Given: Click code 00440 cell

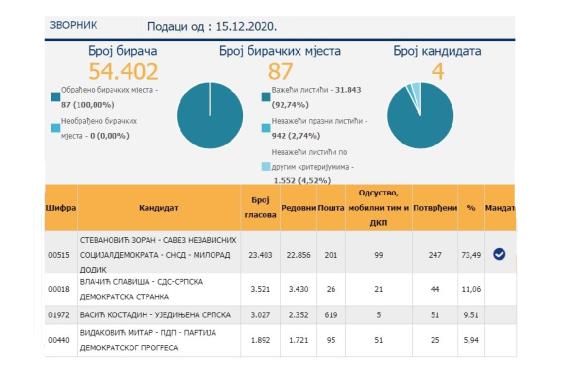Looking at the screenshot, I should (x=59, y=340).
